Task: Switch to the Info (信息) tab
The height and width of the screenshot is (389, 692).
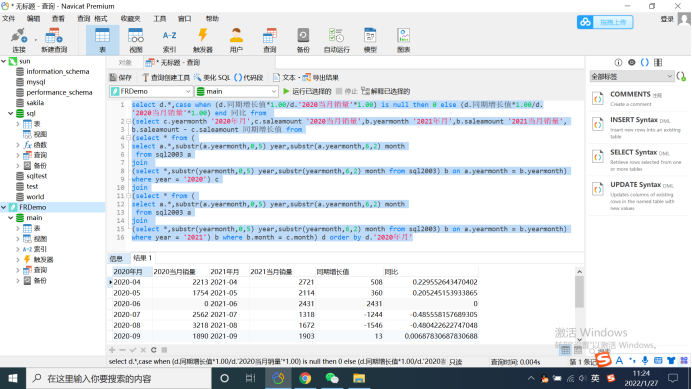Action: click(x=117, y=258)
